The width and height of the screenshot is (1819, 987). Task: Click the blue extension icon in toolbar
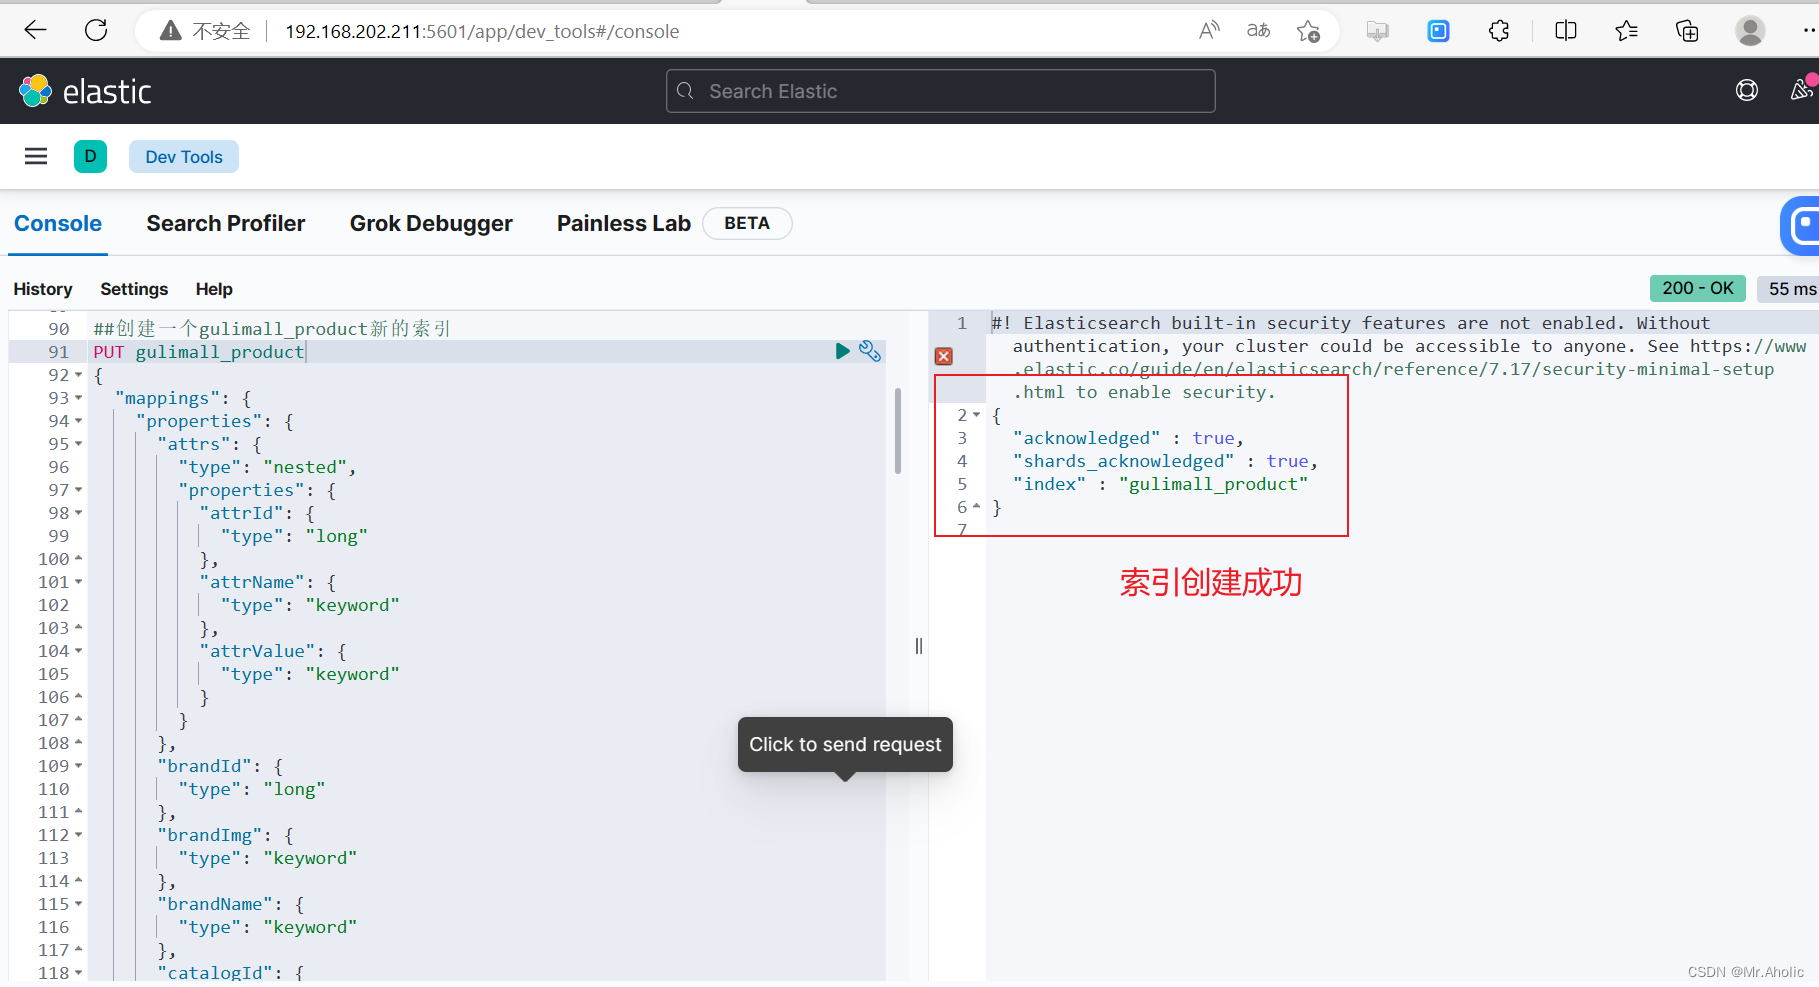1438,31
